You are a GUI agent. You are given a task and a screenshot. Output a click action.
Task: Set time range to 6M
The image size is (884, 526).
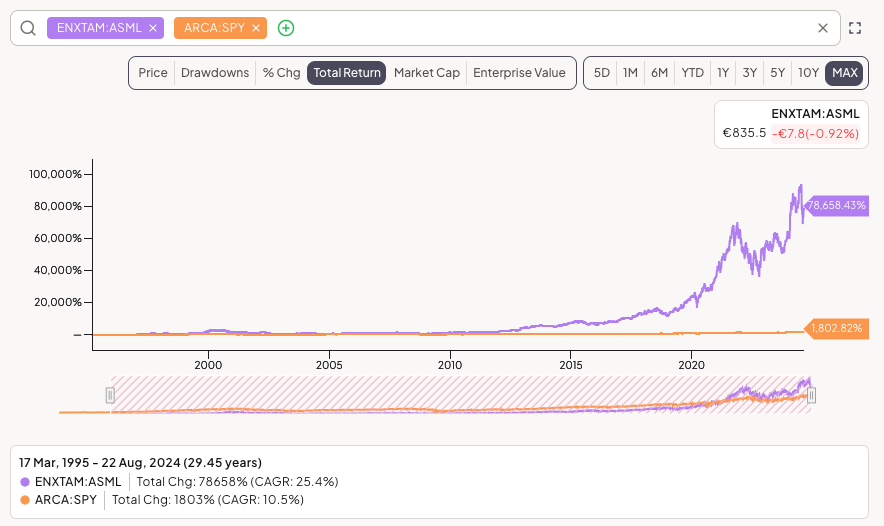pyautogui.click(x=660, y=73)
